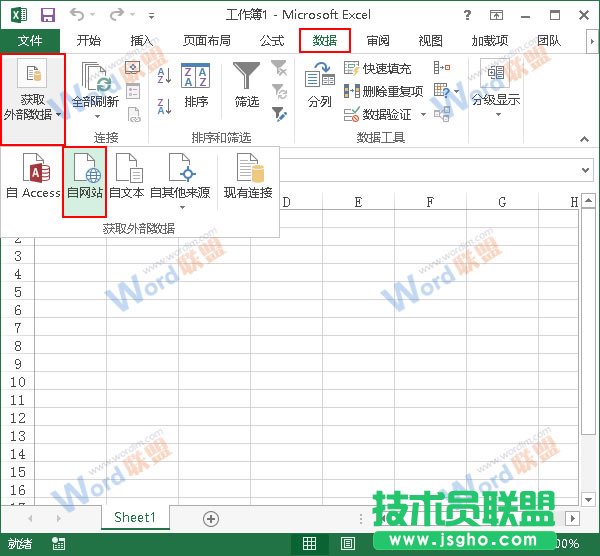Switch to Page Layout tab
The image size is (600, 556).
pos(207,40)
